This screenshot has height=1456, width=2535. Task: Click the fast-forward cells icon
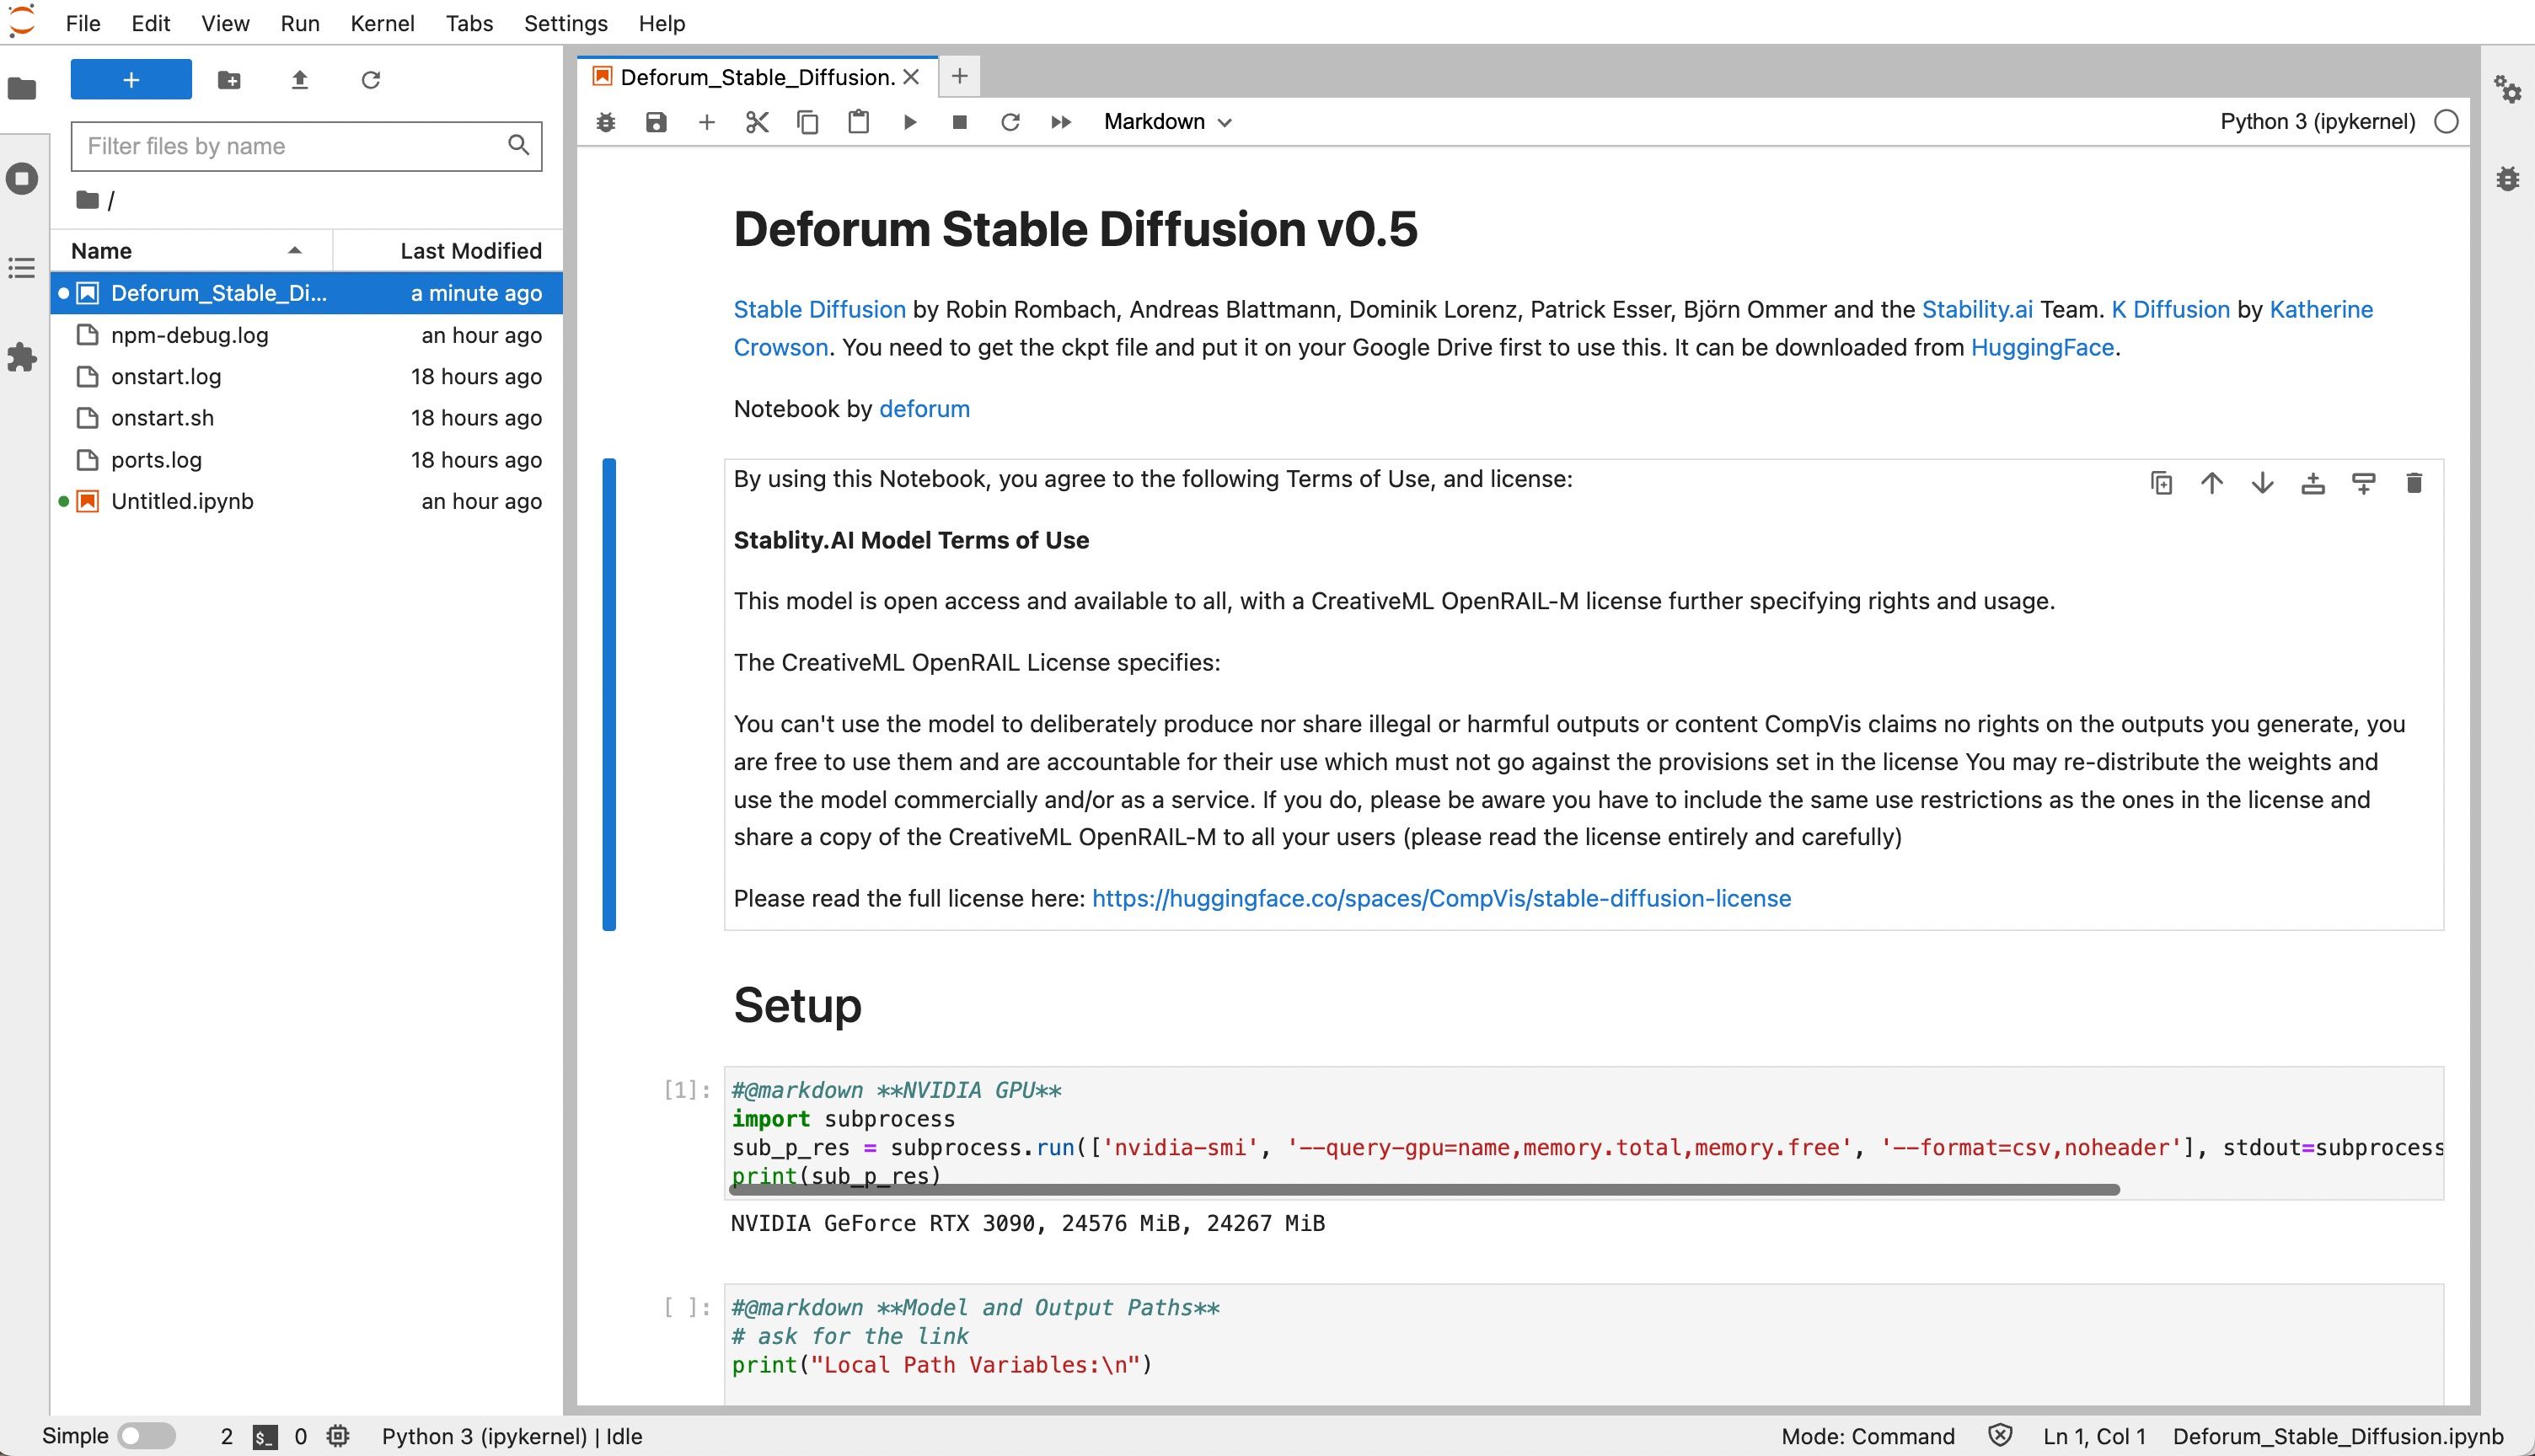[x=1062, y=122]
